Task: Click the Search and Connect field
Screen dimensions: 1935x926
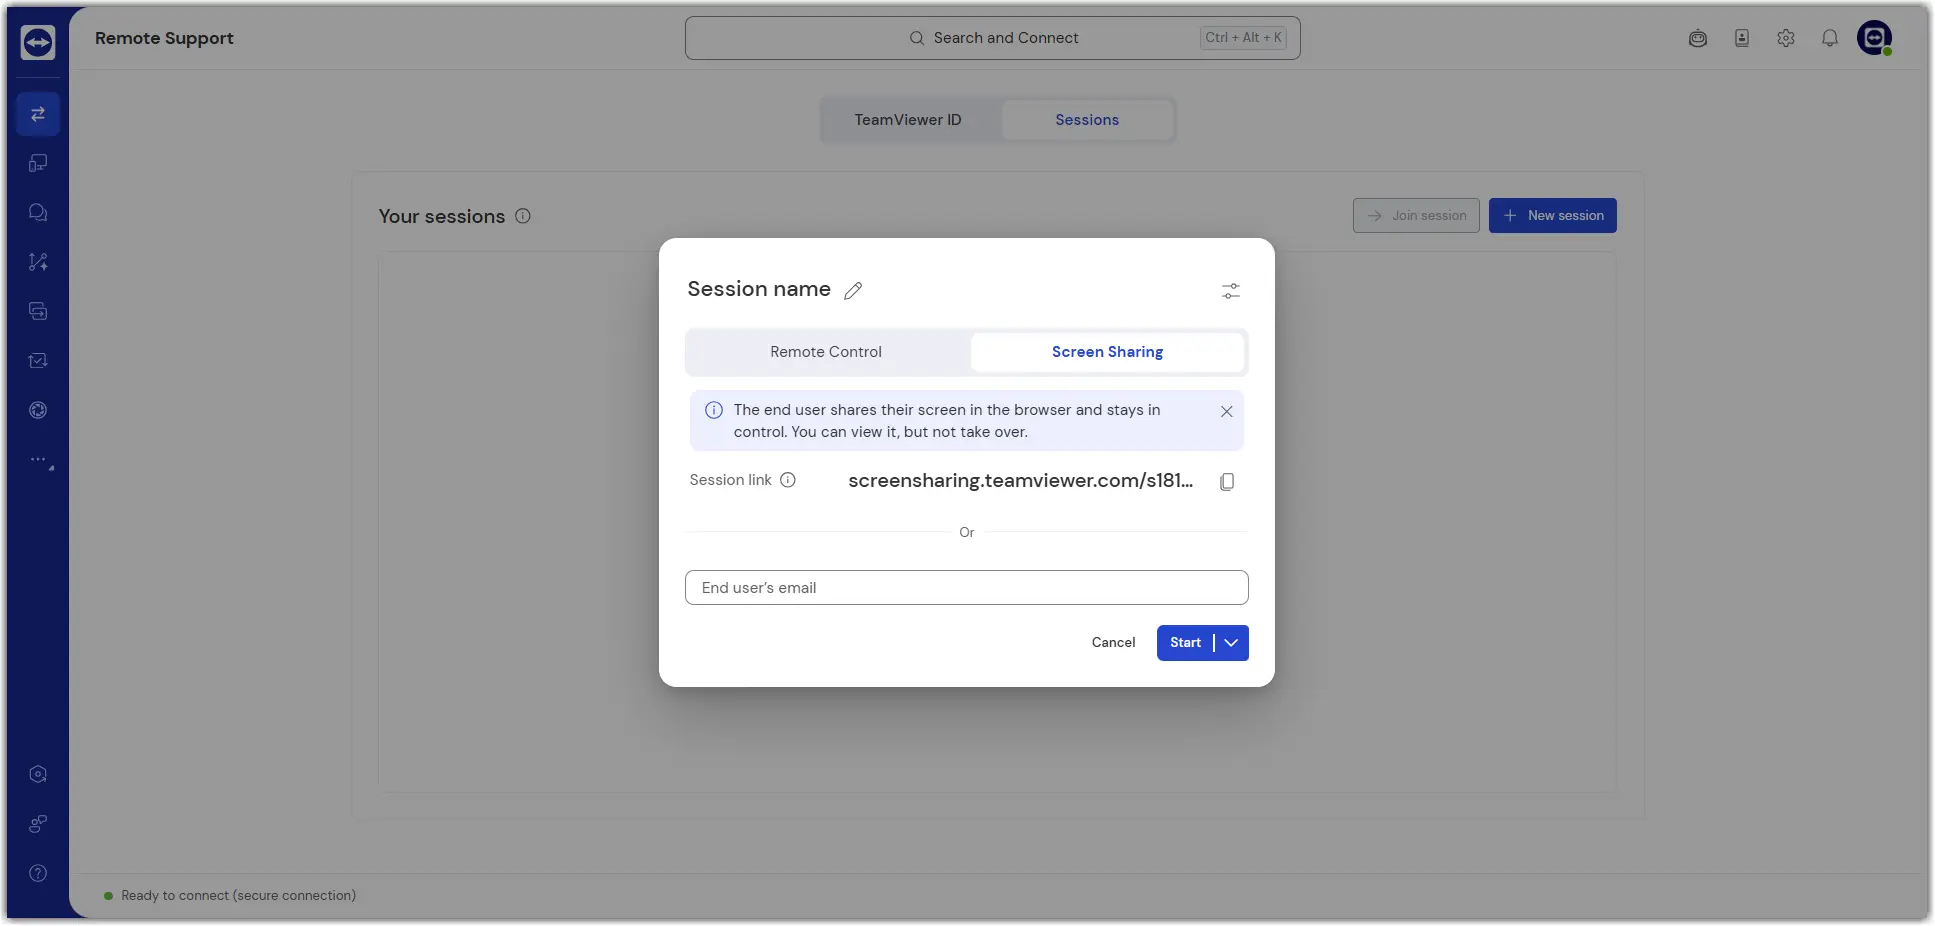Action: (993, 38)
